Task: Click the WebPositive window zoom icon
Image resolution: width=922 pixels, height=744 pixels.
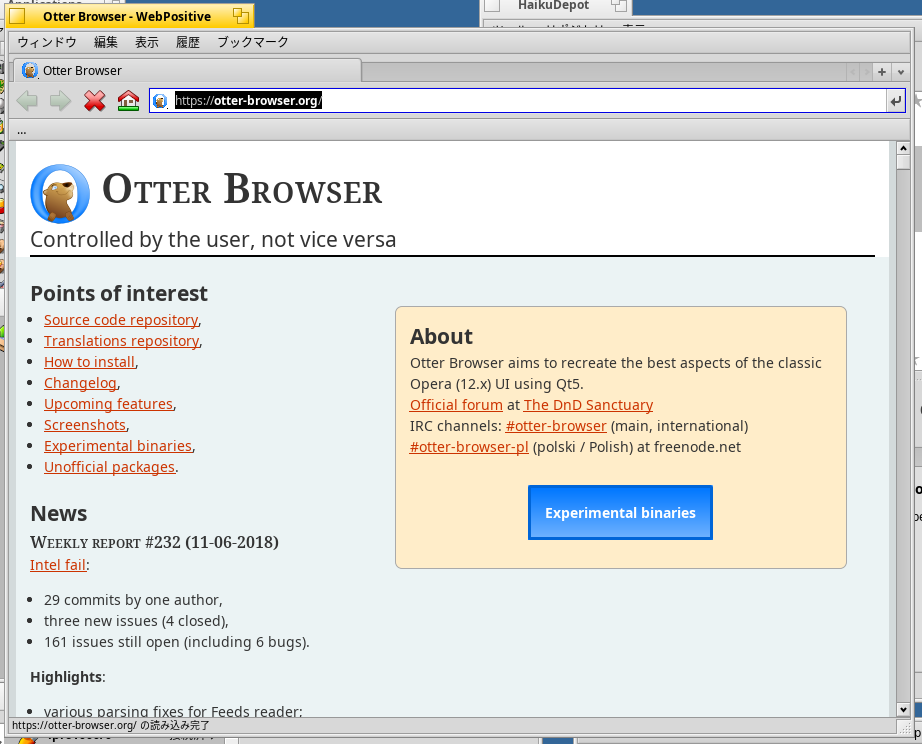Action: 240,16
